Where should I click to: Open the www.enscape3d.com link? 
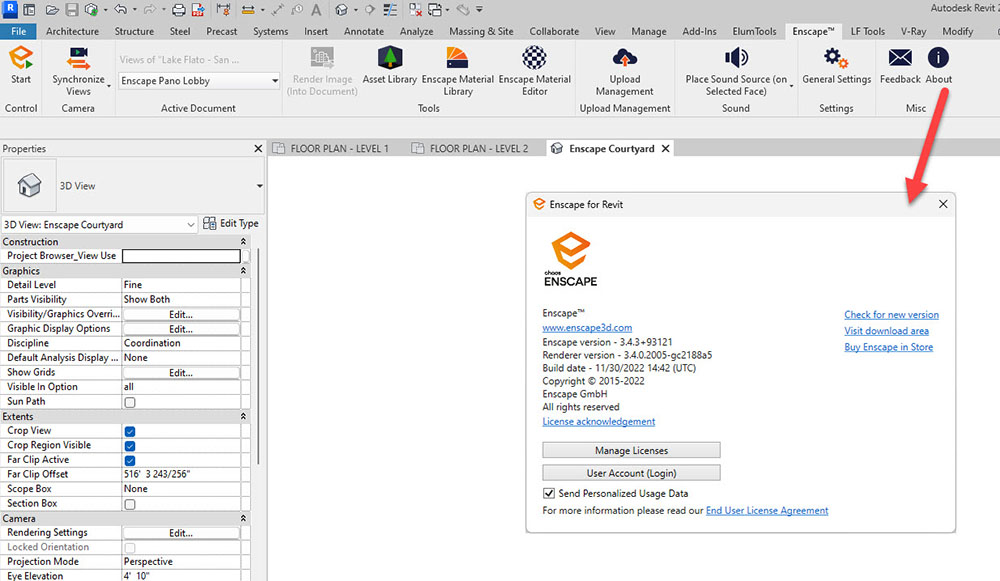coord(587,328)
